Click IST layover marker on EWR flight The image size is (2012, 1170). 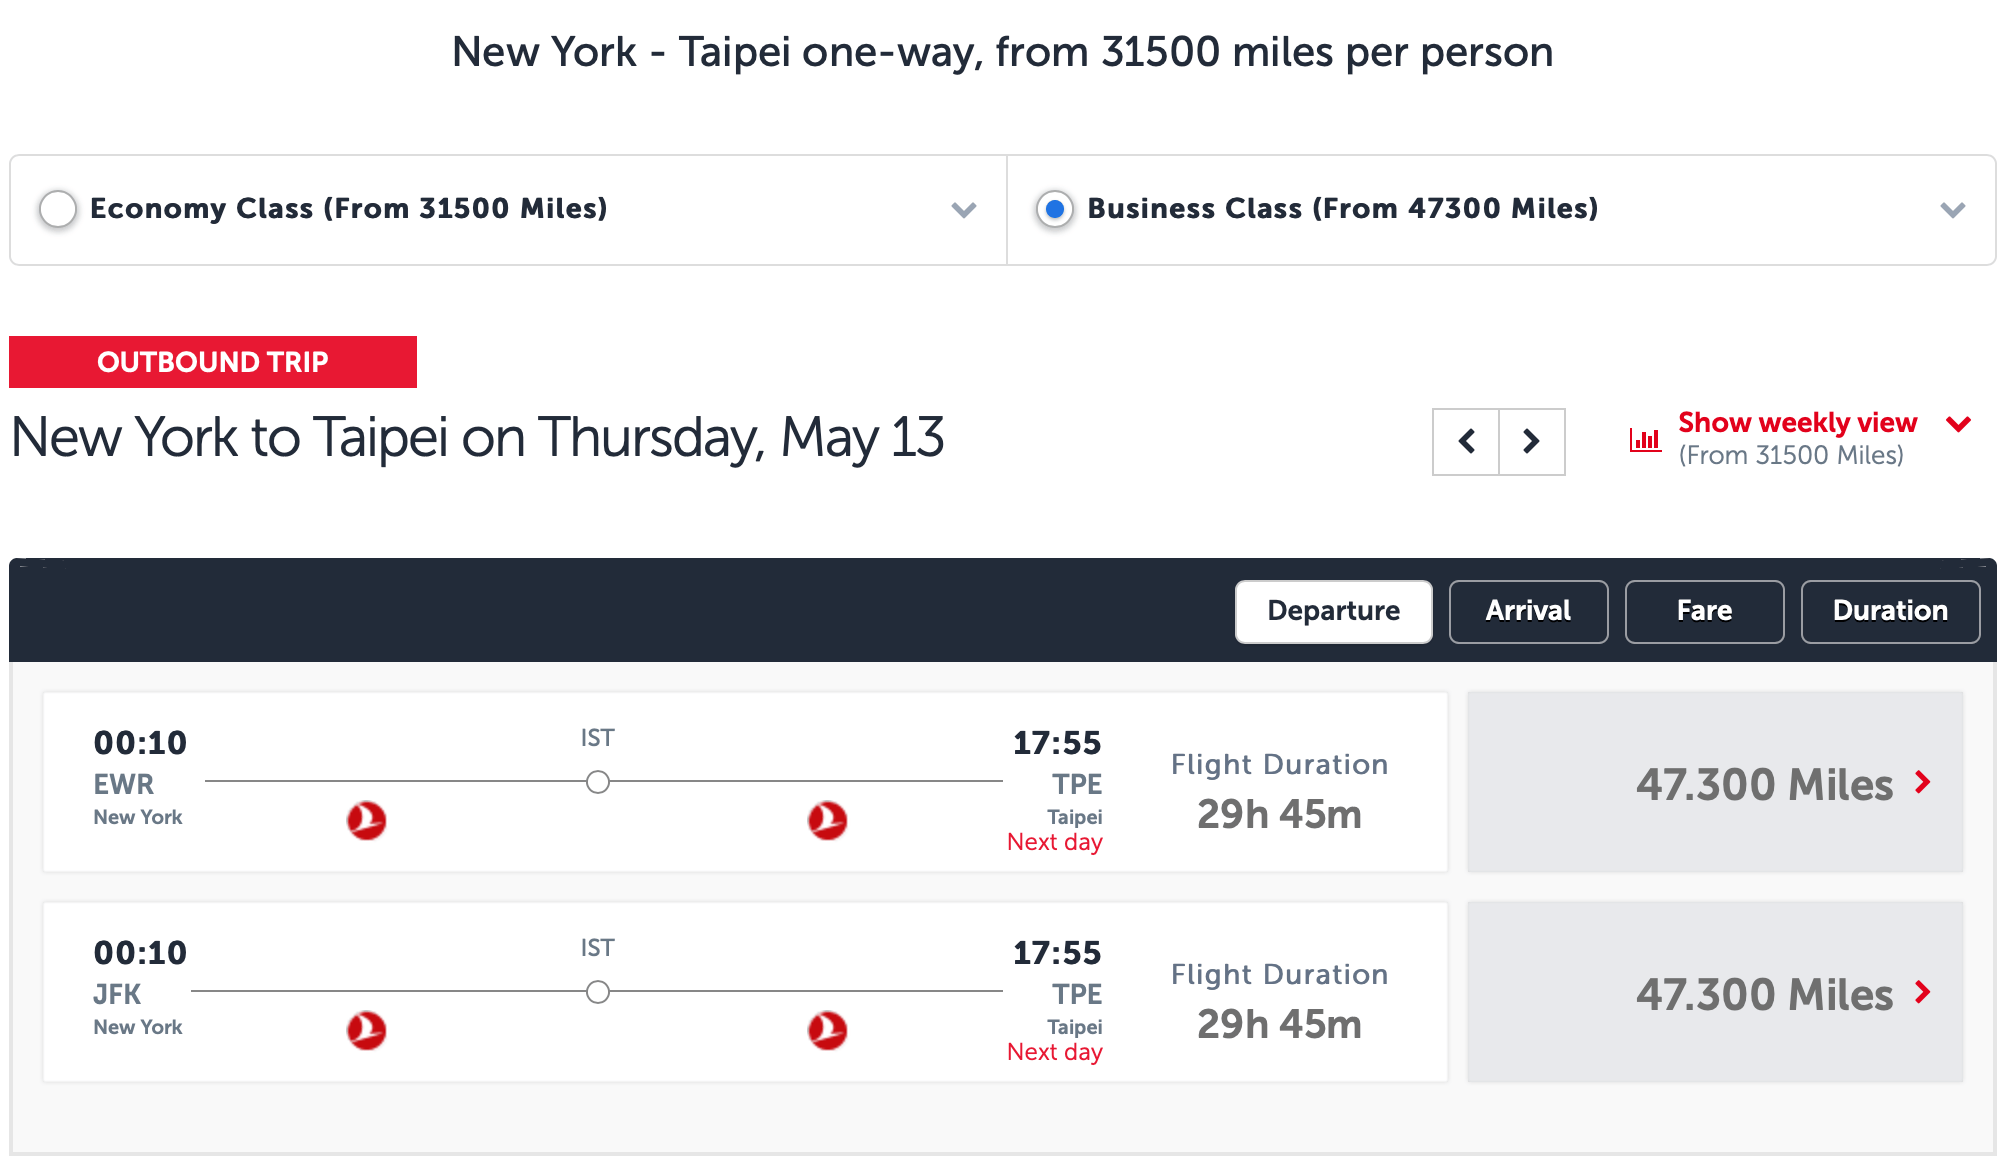tap(598, 782)
